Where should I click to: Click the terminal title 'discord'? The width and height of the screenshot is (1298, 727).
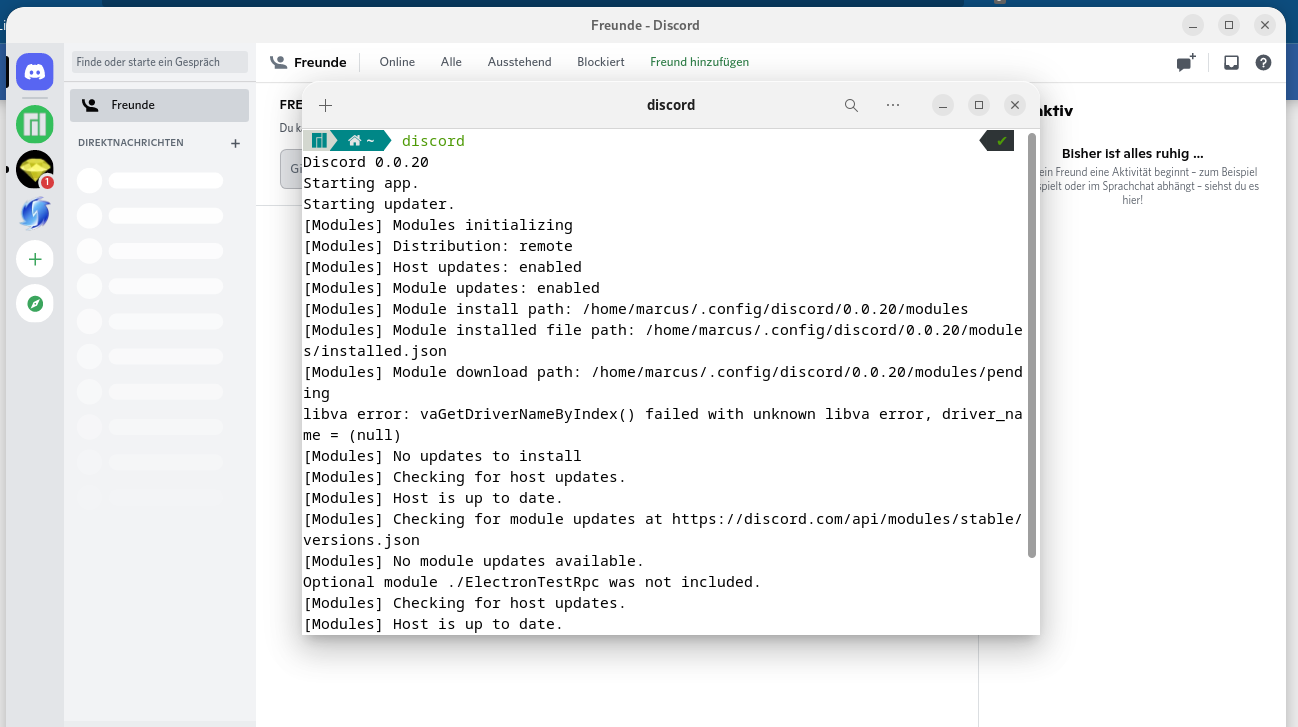click(x=671, y=105)
